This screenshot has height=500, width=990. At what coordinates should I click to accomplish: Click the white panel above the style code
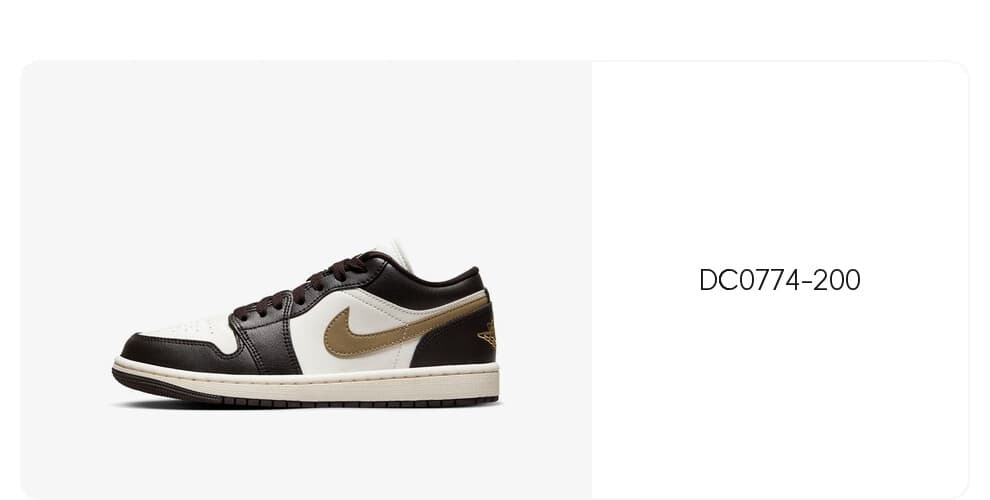coord(780,164)
